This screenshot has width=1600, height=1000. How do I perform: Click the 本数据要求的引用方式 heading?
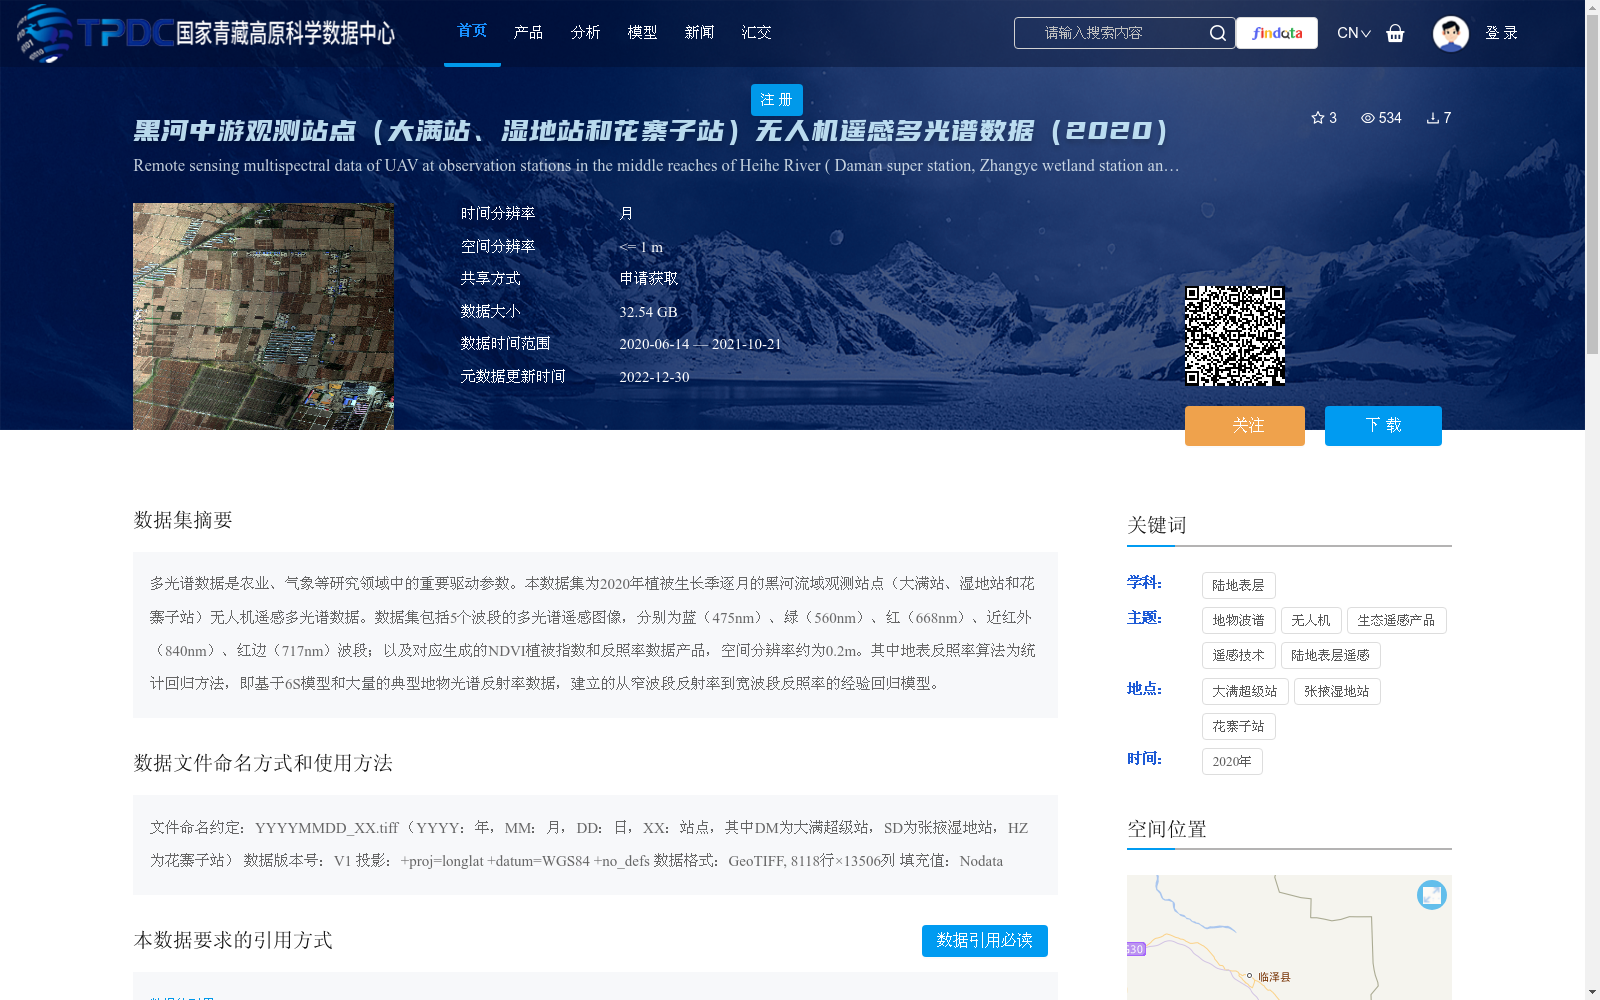[x=233, y=940]
